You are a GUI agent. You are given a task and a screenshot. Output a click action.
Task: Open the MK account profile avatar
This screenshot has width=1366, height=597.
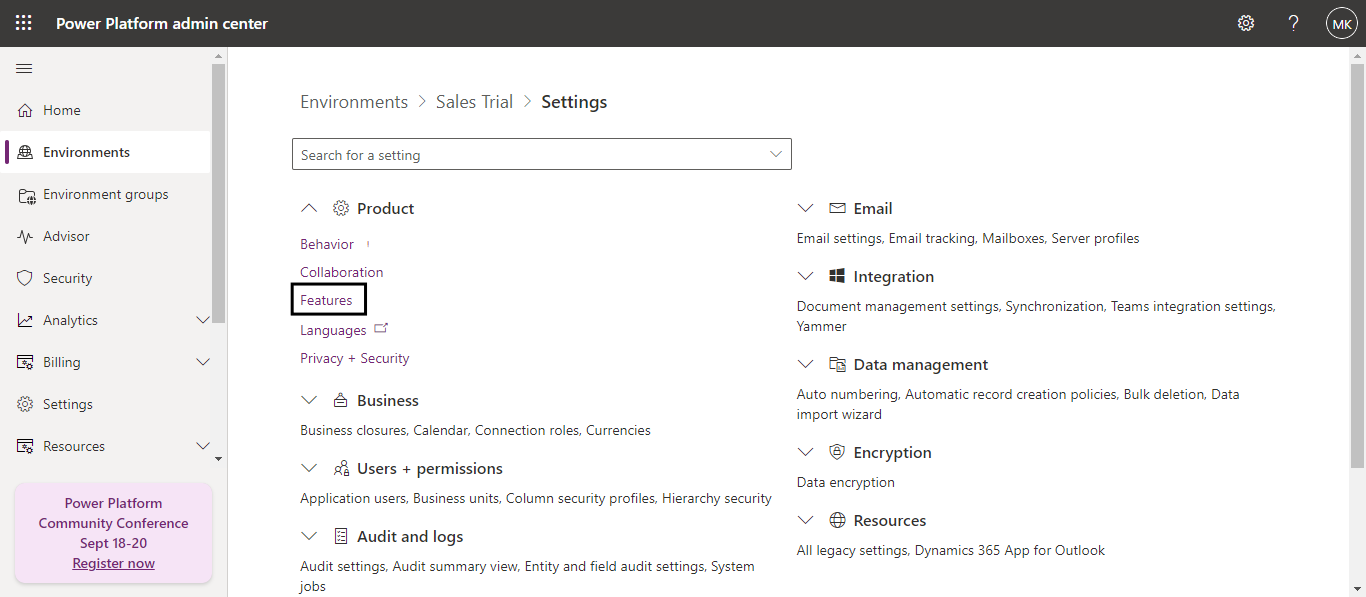click(x=1341, y=23)
